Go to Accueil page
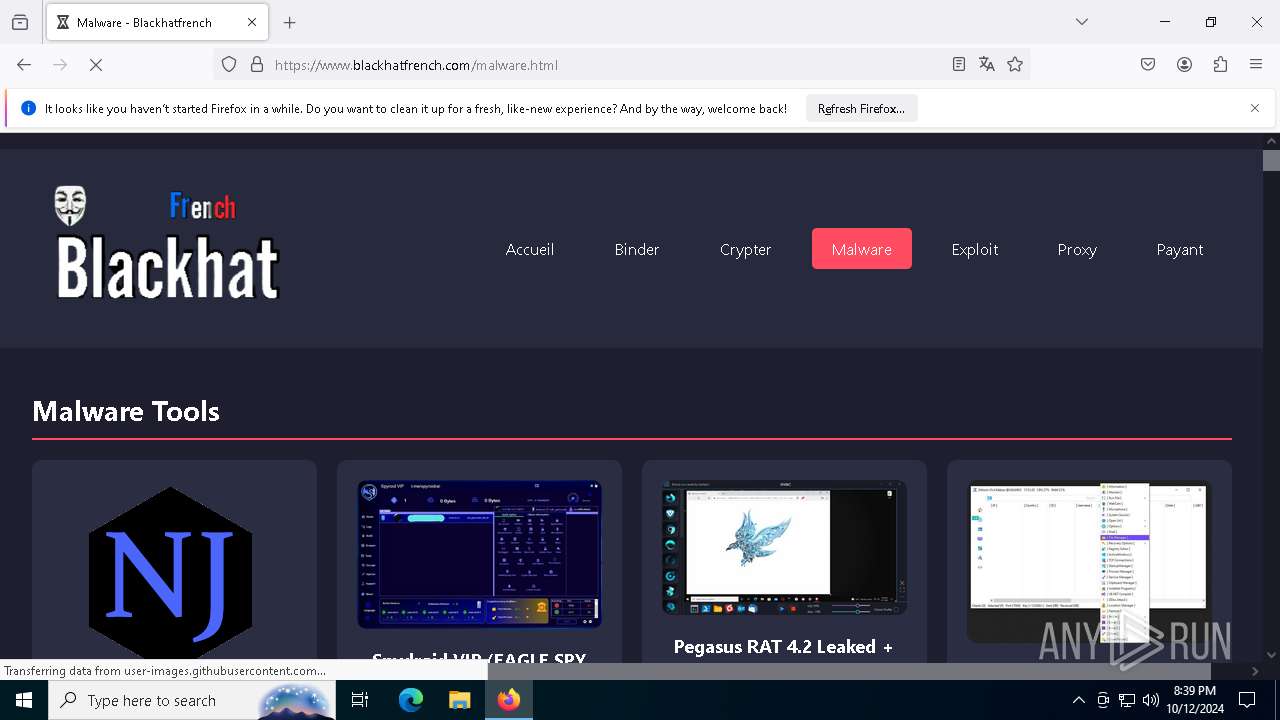 coord(530,249)
